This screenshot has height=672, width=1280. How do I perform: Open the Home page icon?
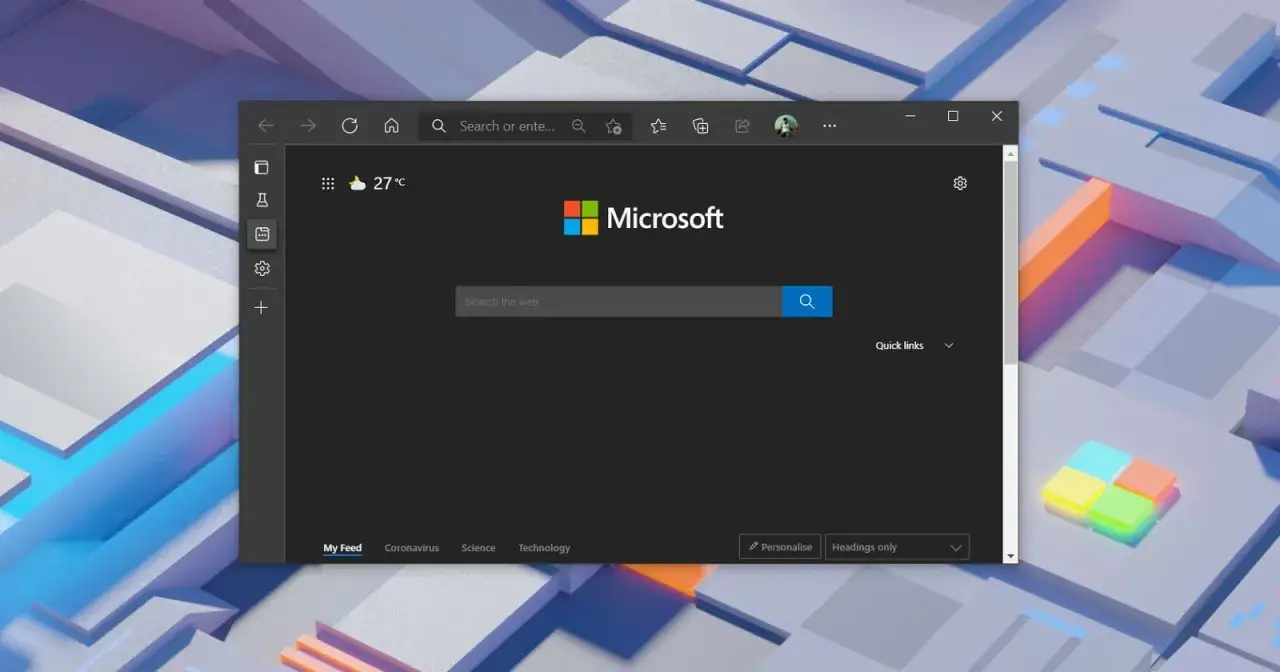tap(391, 126)
